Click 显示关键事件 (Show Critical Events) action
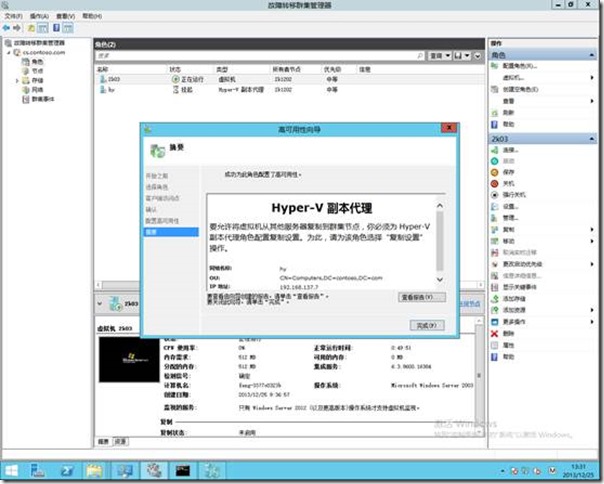Viewport: 604px width, 484px height. pos(519,287)
